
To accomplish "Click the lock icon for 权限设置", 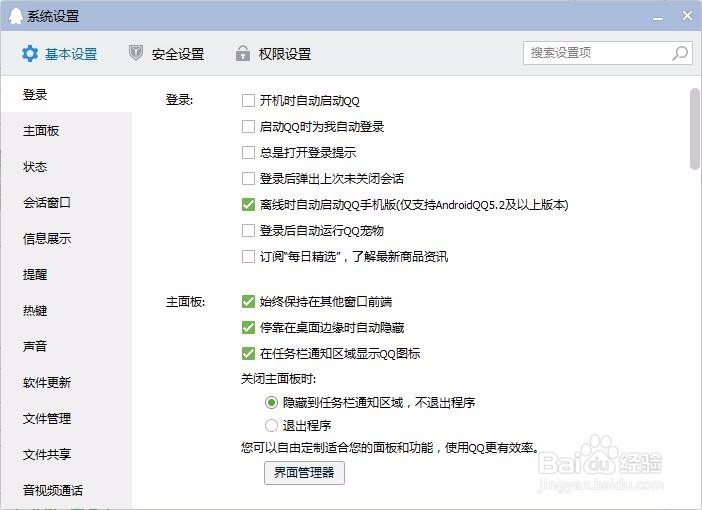I will [x=243, y=53].
